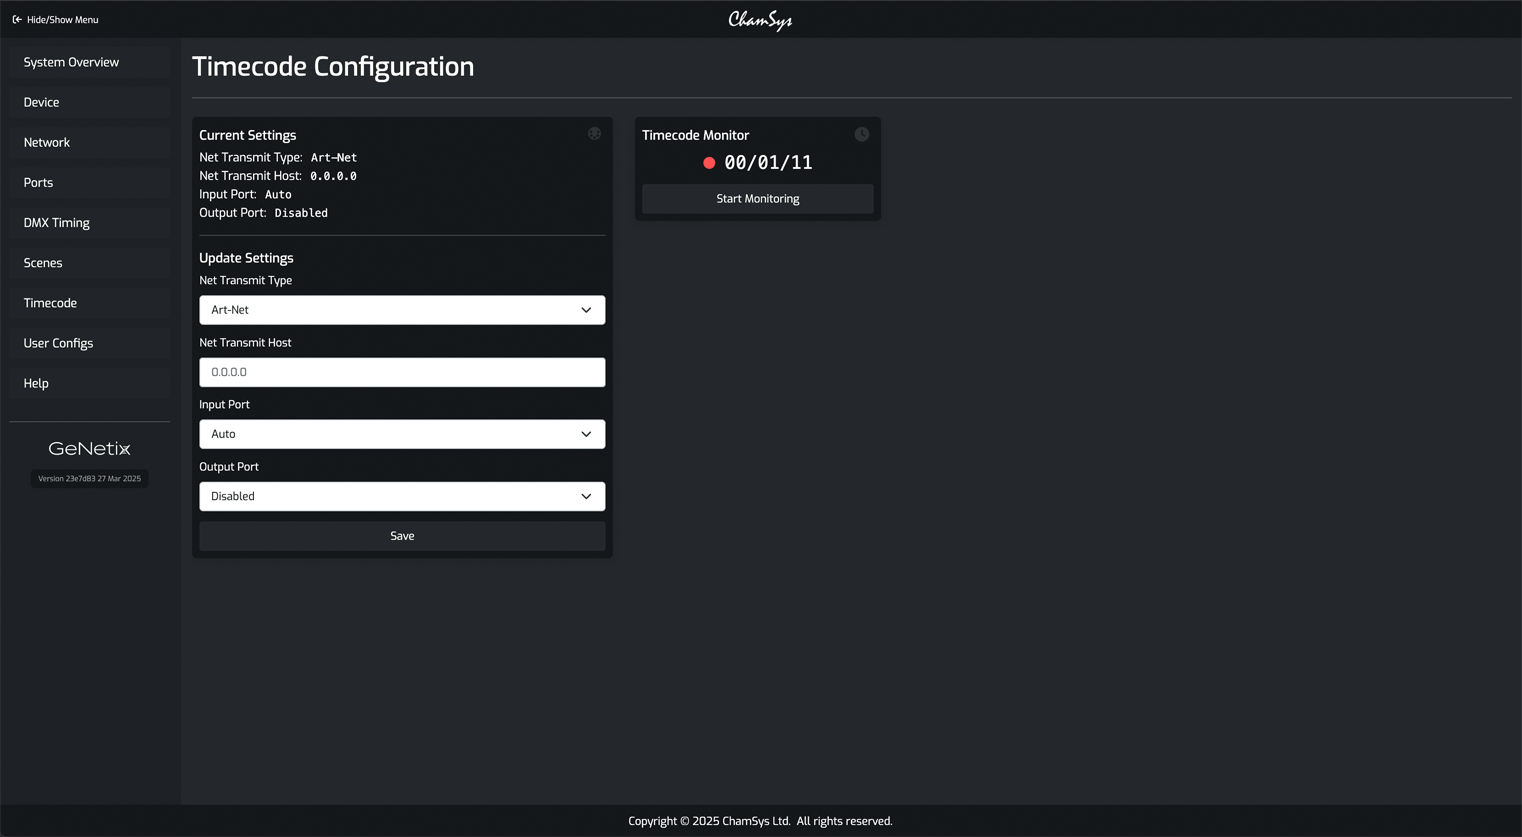This screenshot has width=1522, height=837.
Task: Click the GeNetix logo in sidebar
Action: pyautogui.click(x=89, y=449)
